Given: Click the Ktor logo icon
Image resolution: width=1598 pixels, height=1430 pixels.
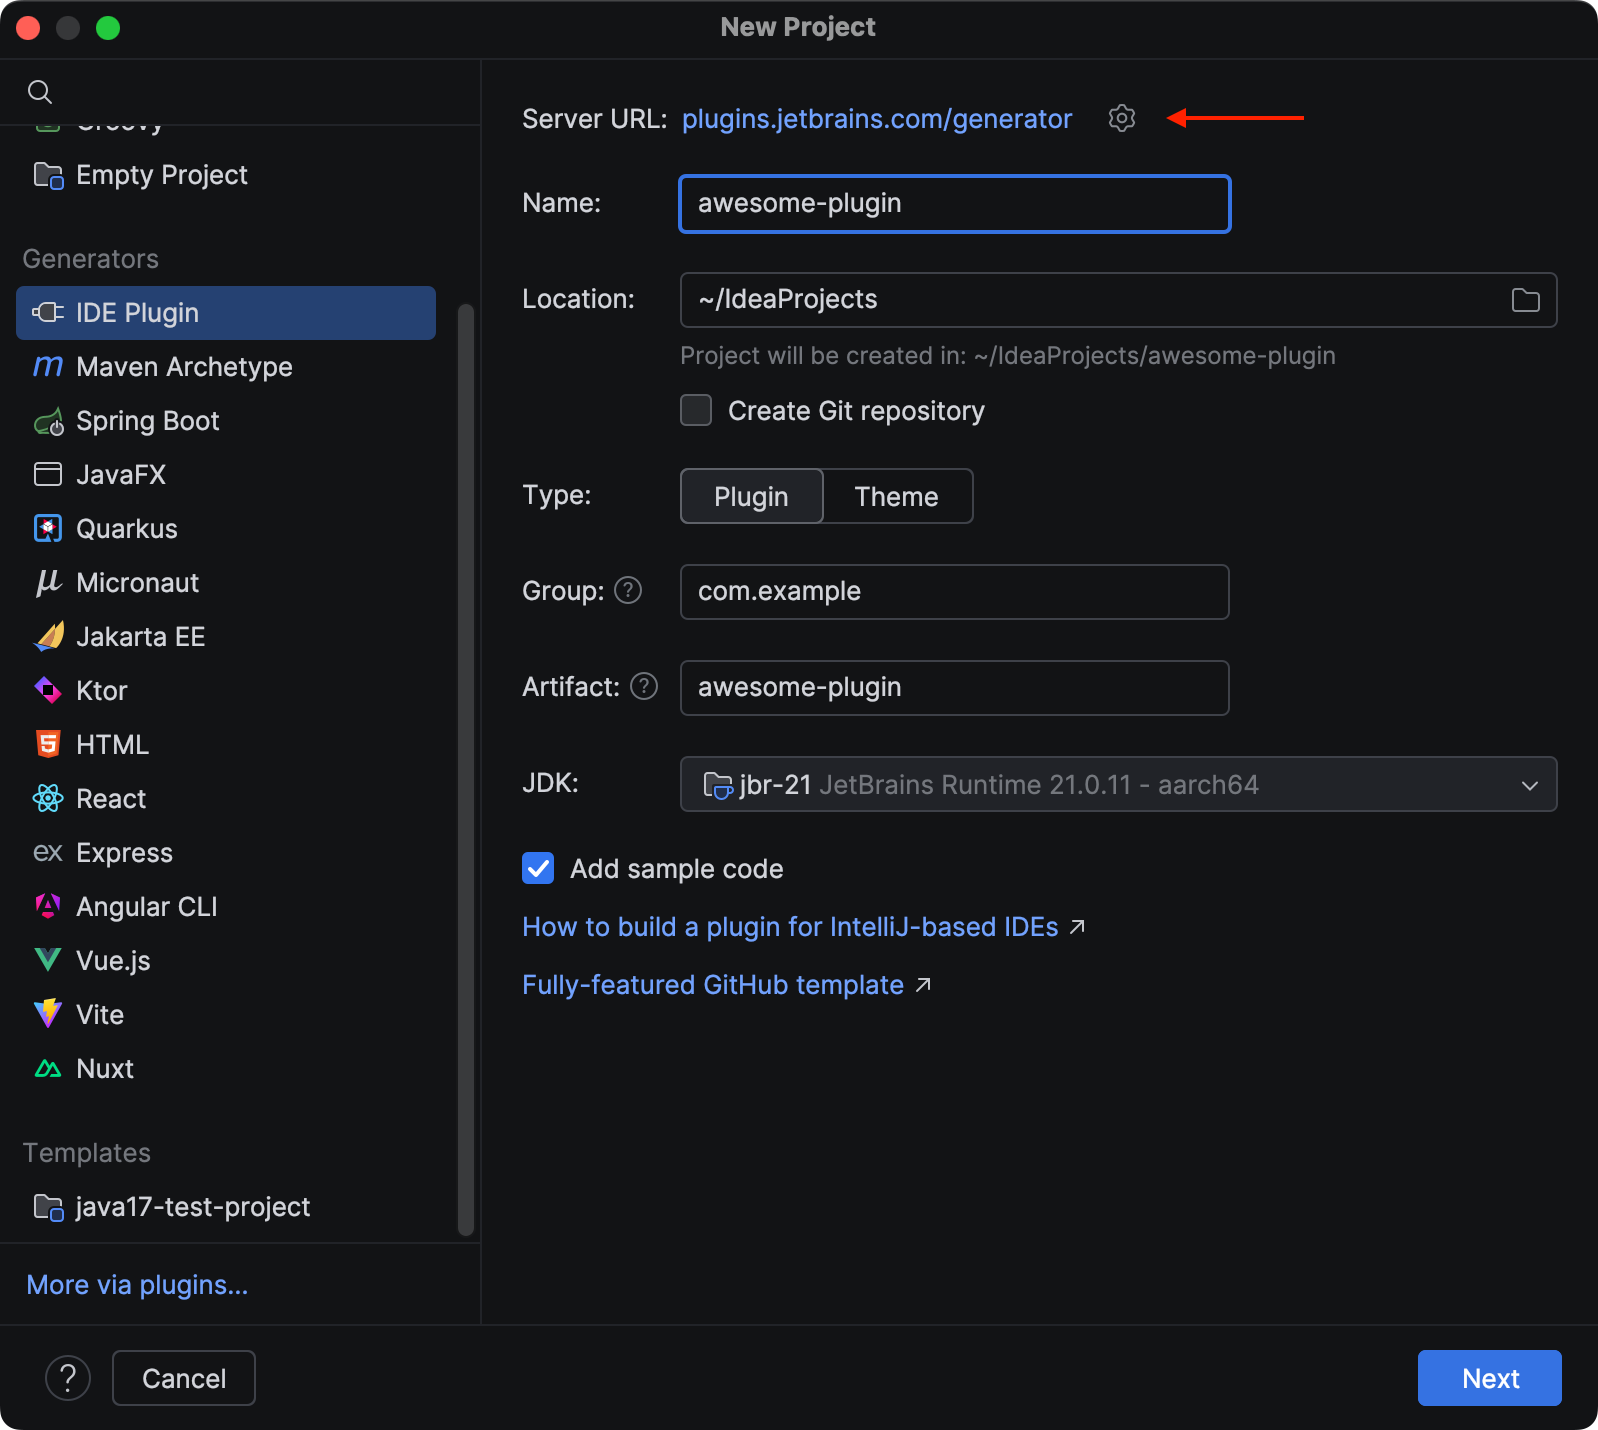Looking at the screenshot, I should coord(48,691).
